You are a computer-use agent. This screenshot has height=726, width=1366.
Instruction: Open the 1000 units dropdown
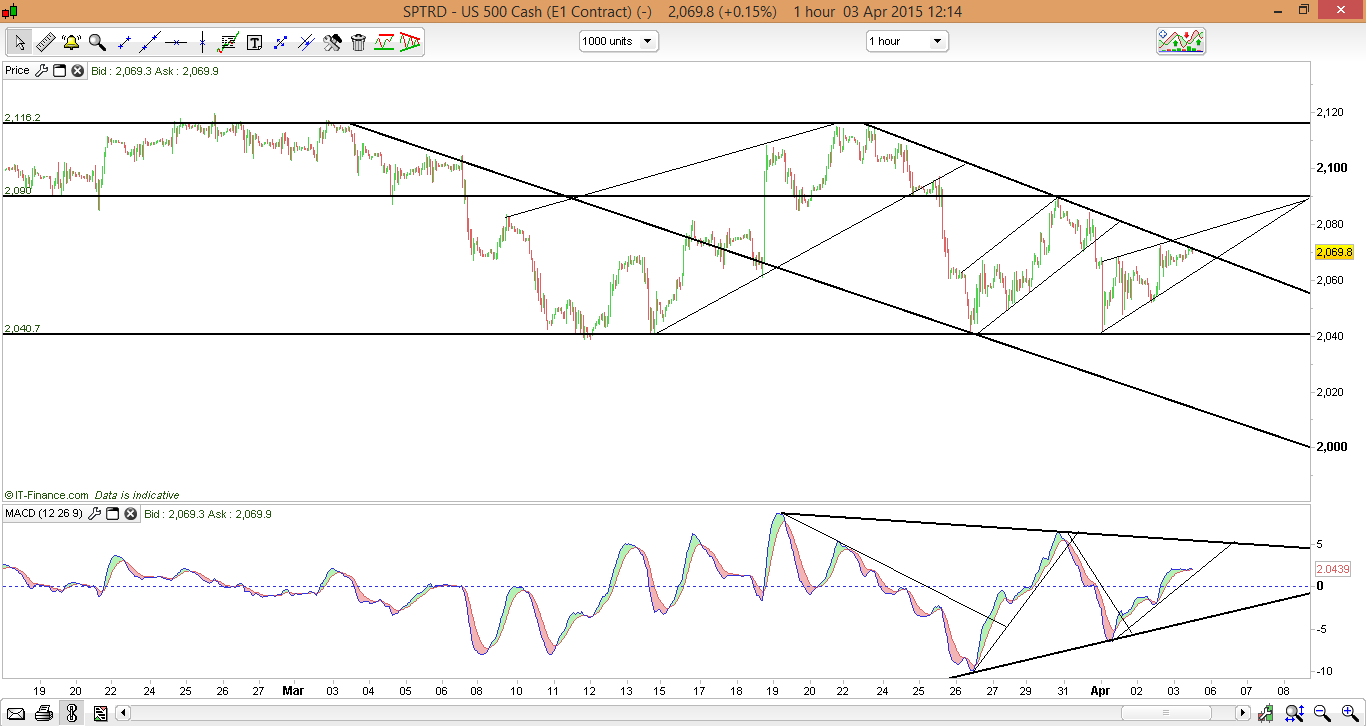click(618, 41)
